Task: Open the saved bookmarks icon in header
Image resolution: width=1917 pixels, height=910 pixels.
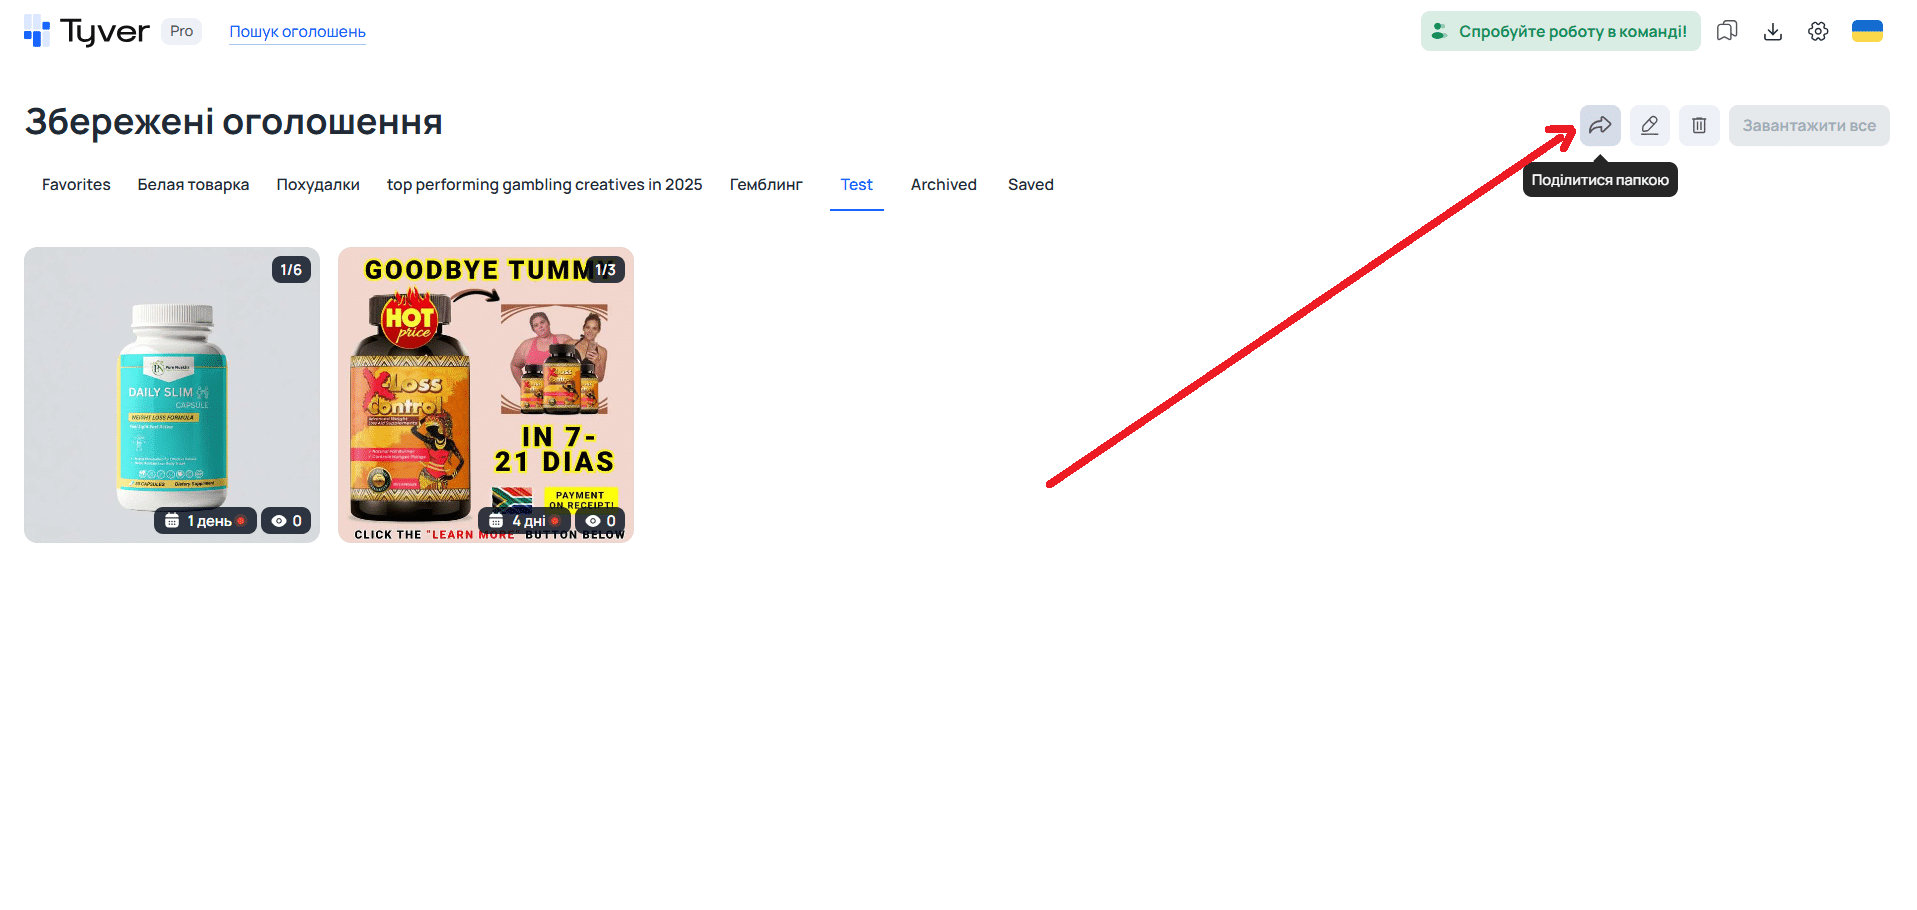Action: click(1727, 31)
